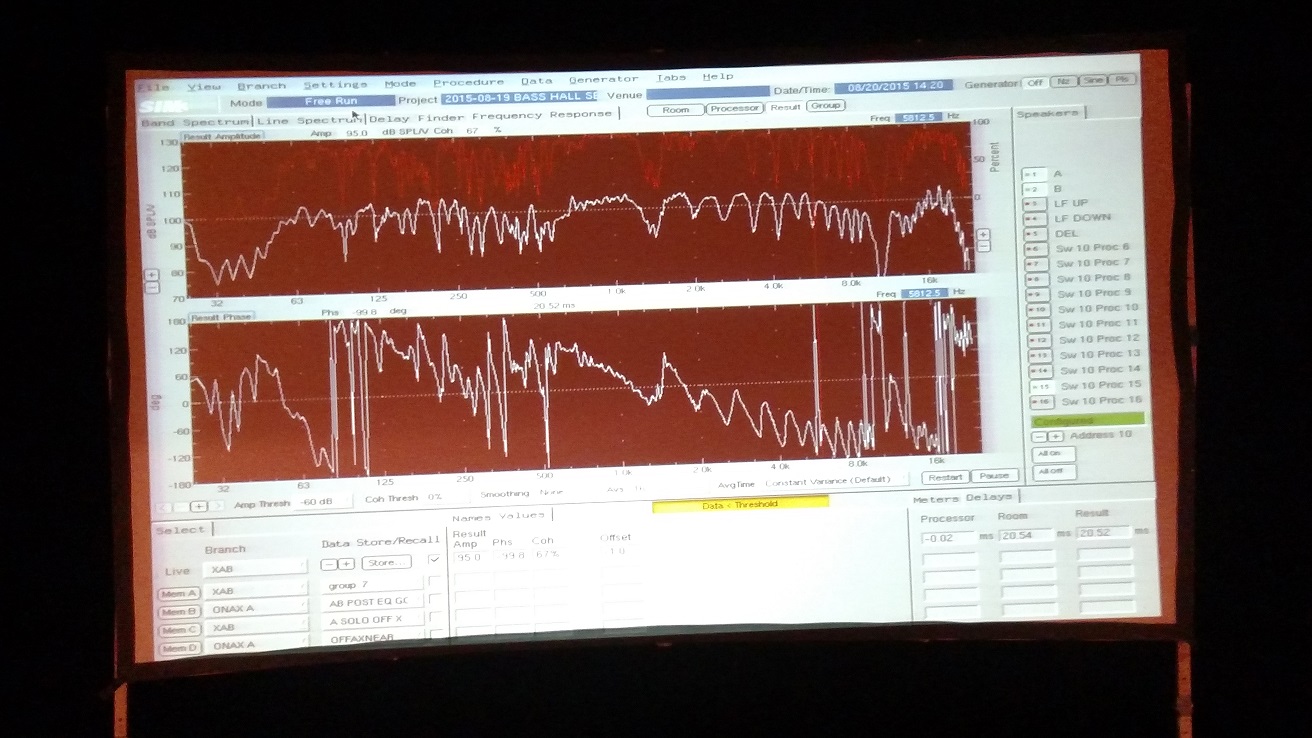Click minus button left of amplitude graph
The height and width of the screenshot is (738, 1312).
click(152, 287)
